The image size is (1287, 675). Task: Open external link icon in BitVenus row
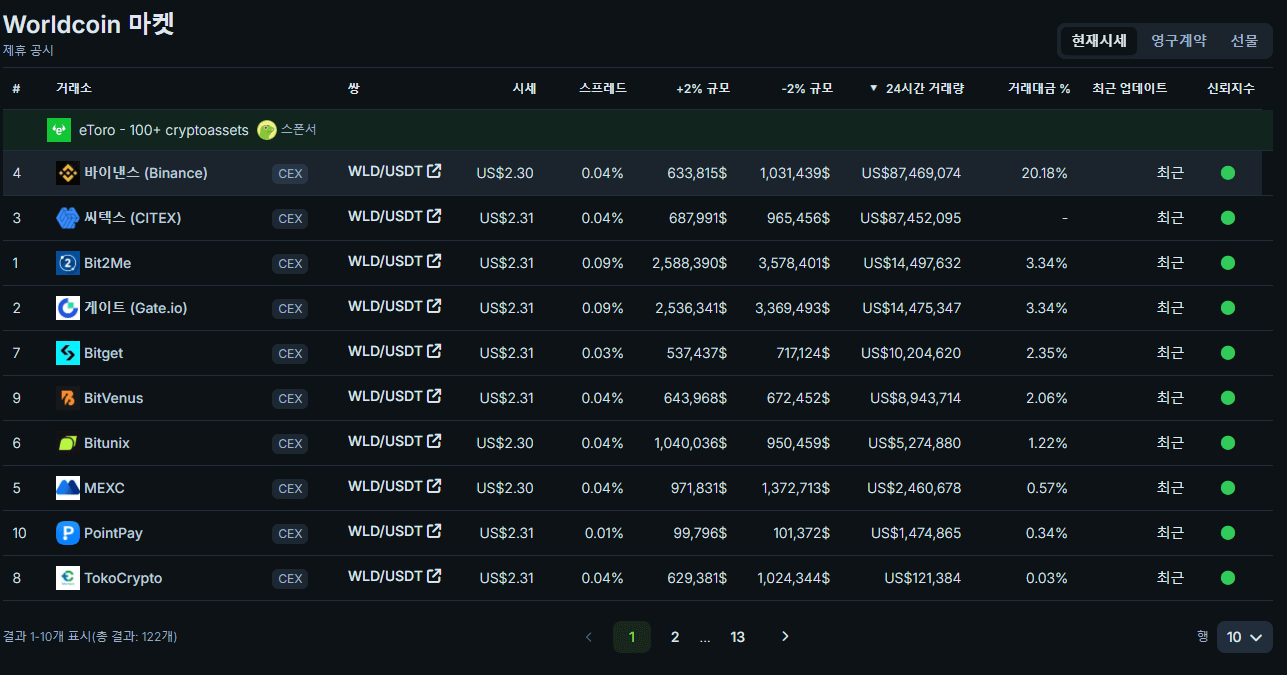point(434,396)
